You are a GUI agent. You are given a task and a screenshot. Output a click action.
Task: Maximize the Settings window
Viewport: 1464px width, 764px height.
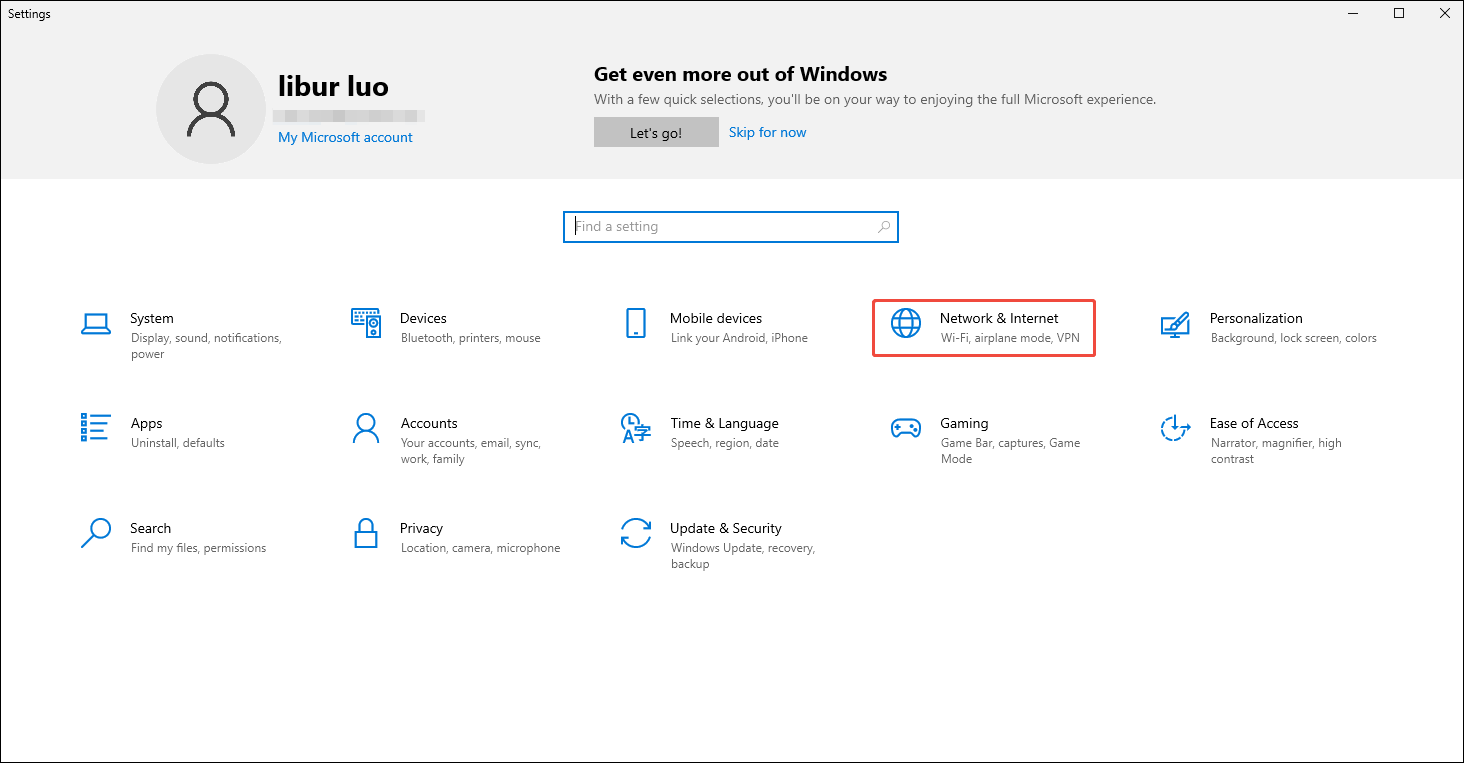[x=1399, y=13]
